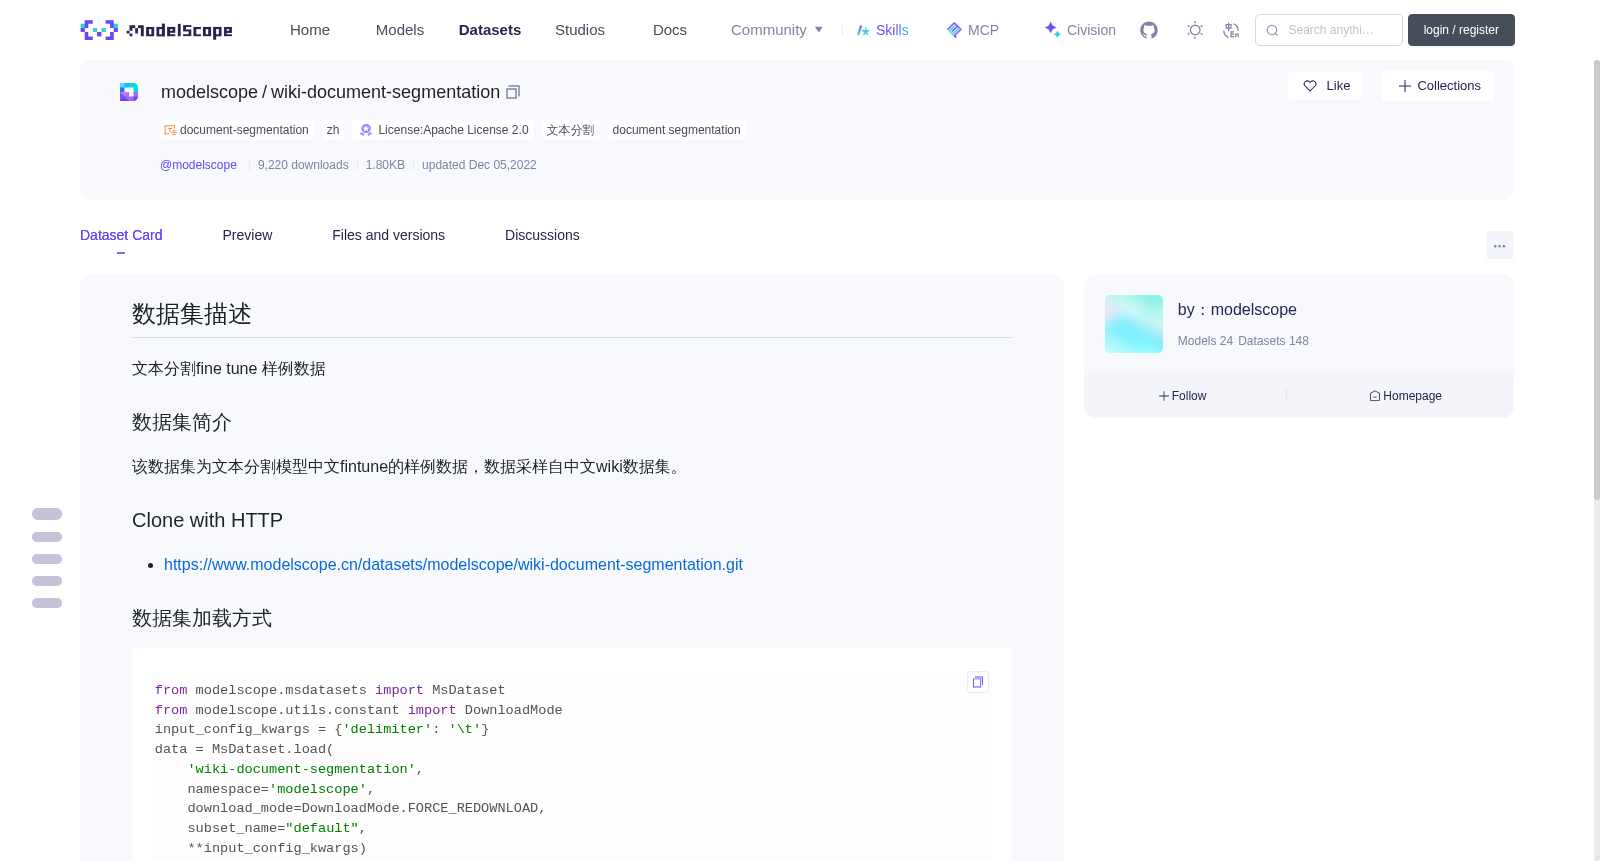Viewport: 1600px width, 861px height.
Task: Click the 1.80KB size text
Action: click(x=385, y=165)
